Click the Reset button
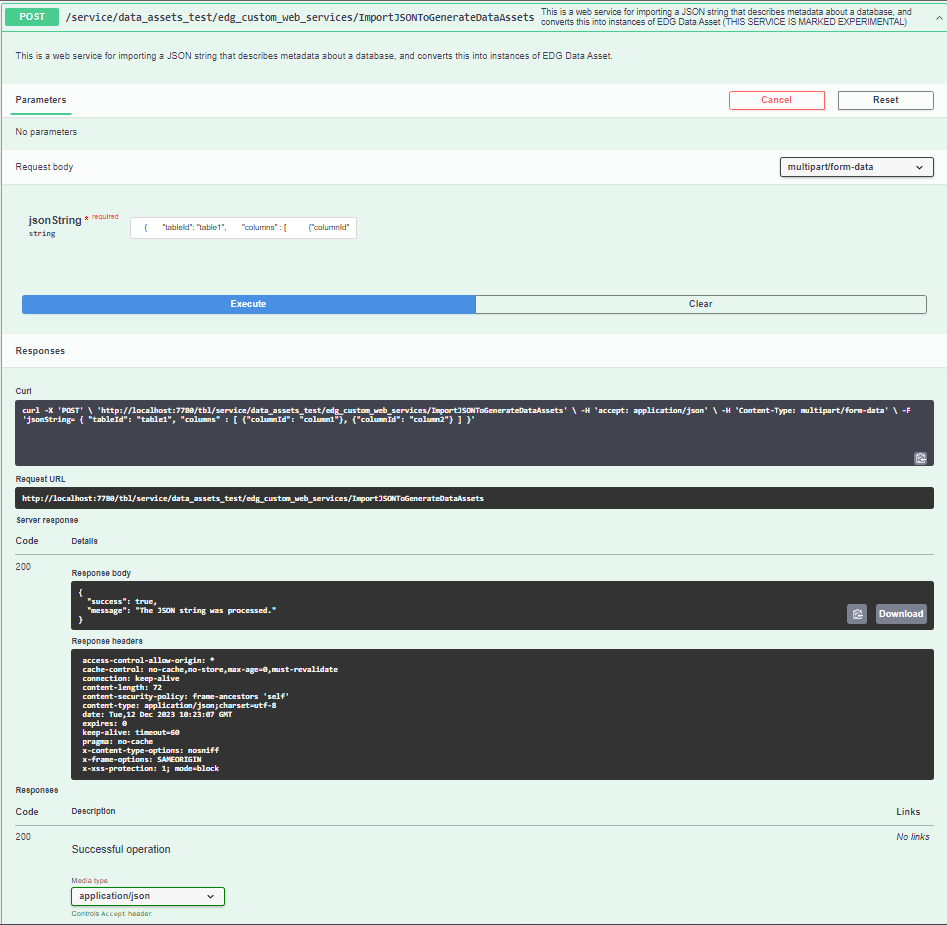947x925 pixels. 885,100
